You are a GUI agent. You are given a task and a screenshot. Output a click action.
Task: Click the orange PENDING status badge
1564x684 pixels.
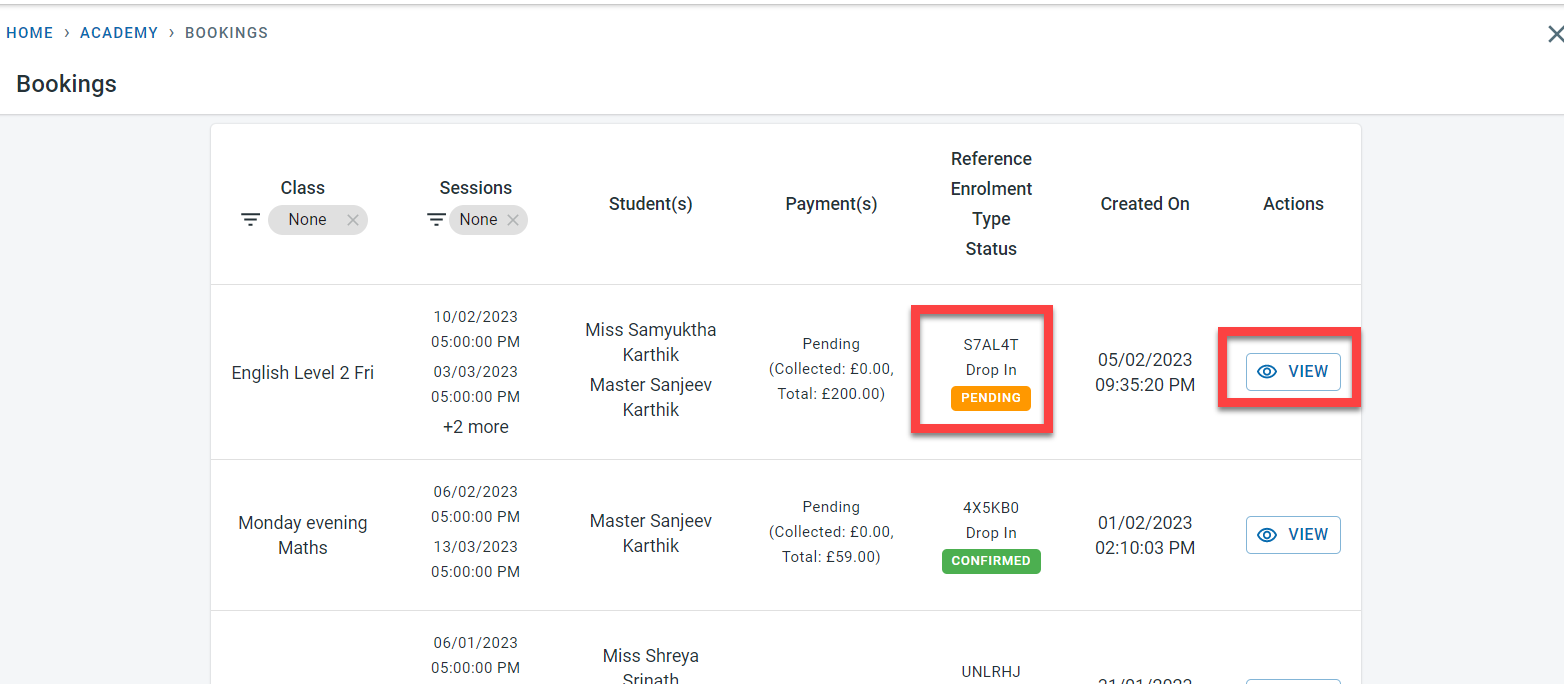990,398
